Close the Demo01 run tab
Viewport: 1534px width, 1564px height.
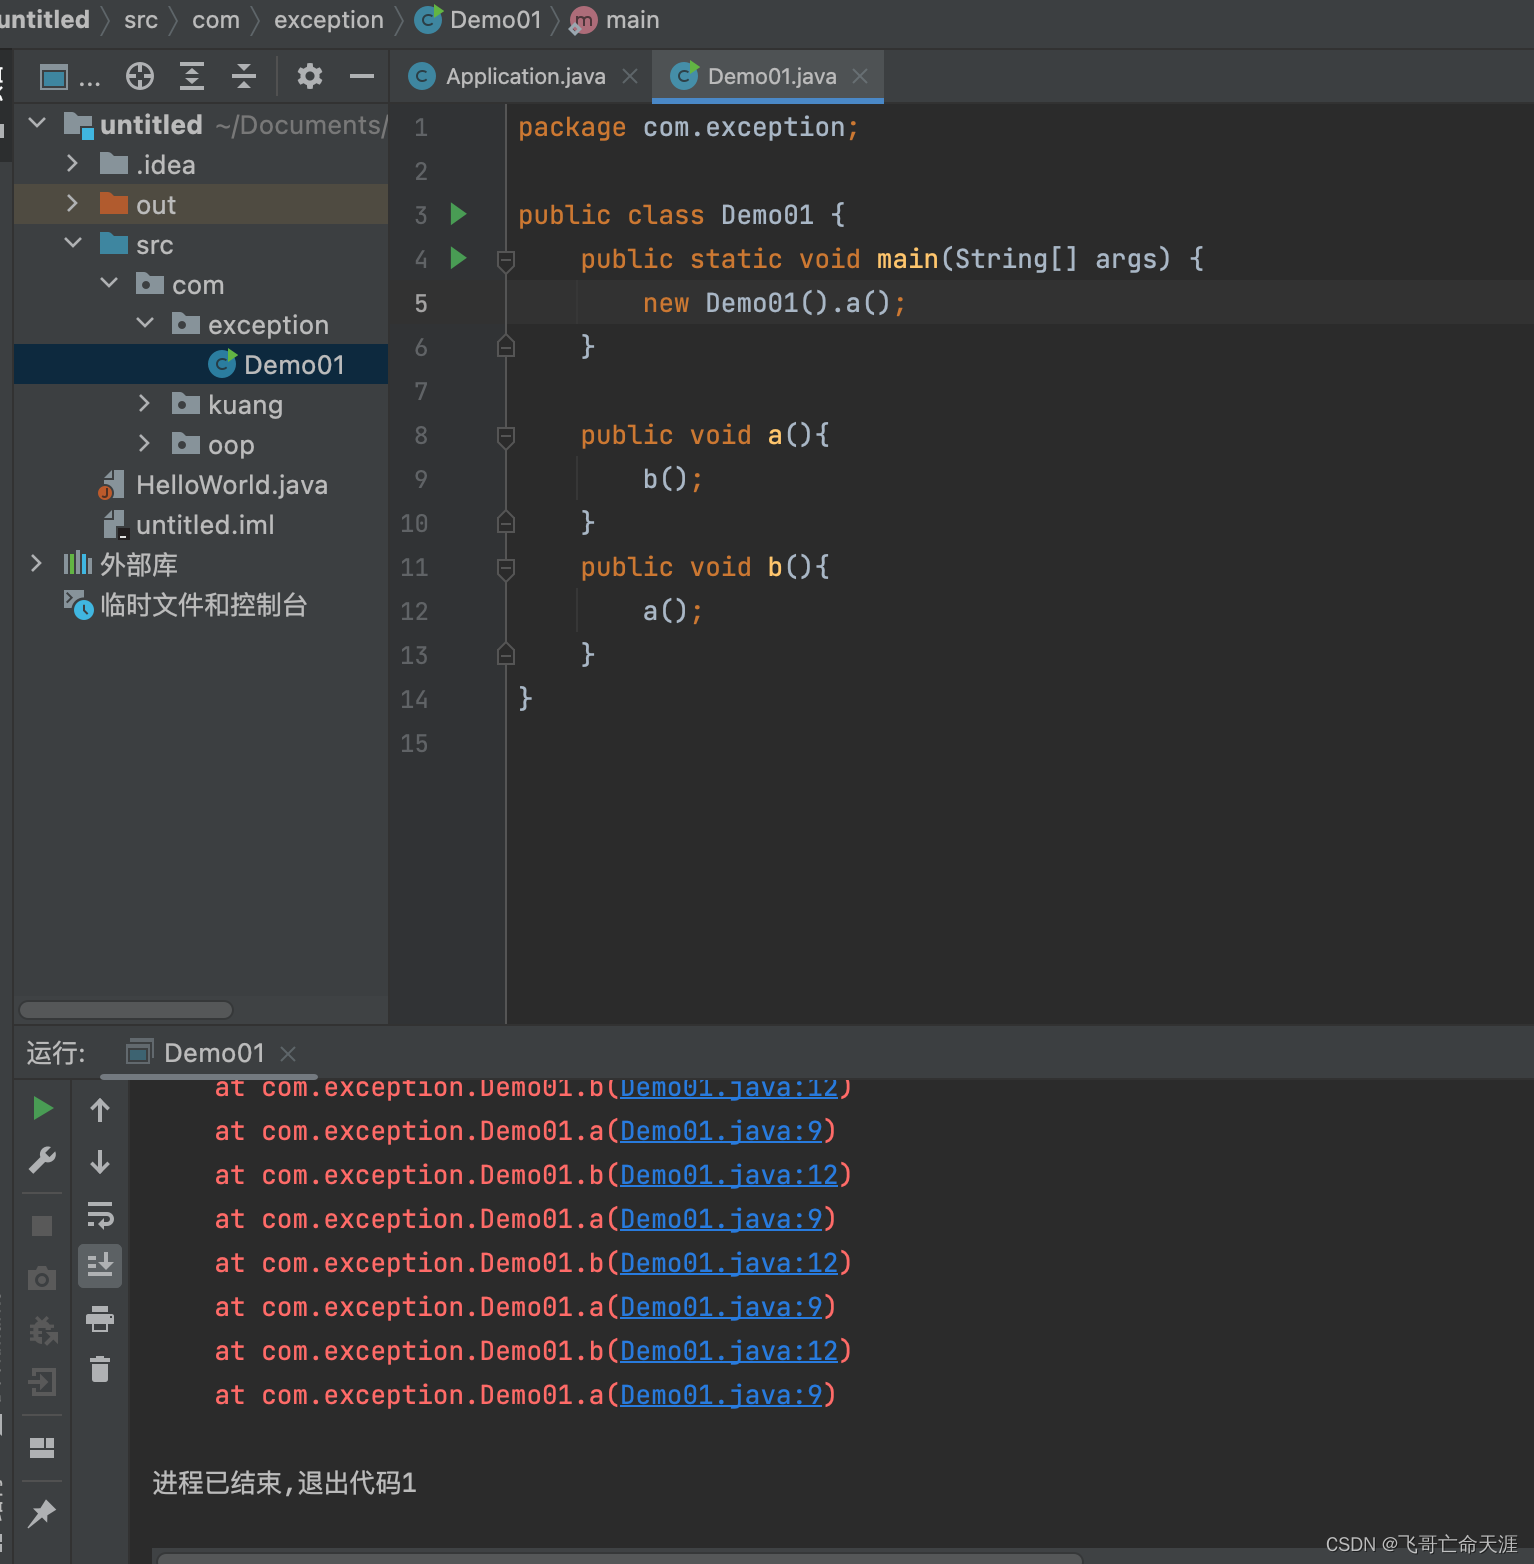[288, 1054]
